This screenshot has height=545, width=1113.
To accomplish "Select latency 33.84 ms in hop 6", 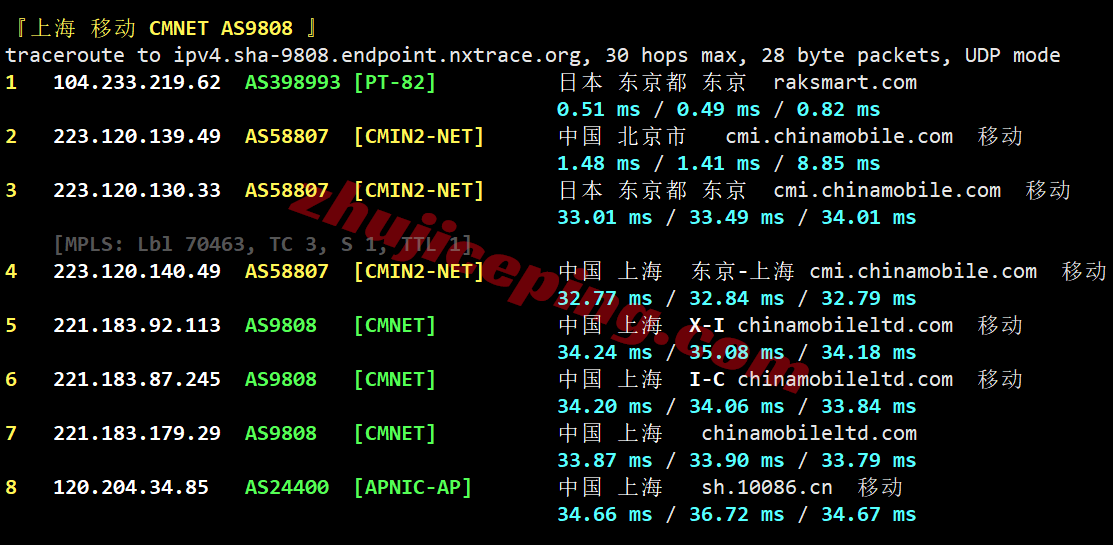I will [869, 406].
